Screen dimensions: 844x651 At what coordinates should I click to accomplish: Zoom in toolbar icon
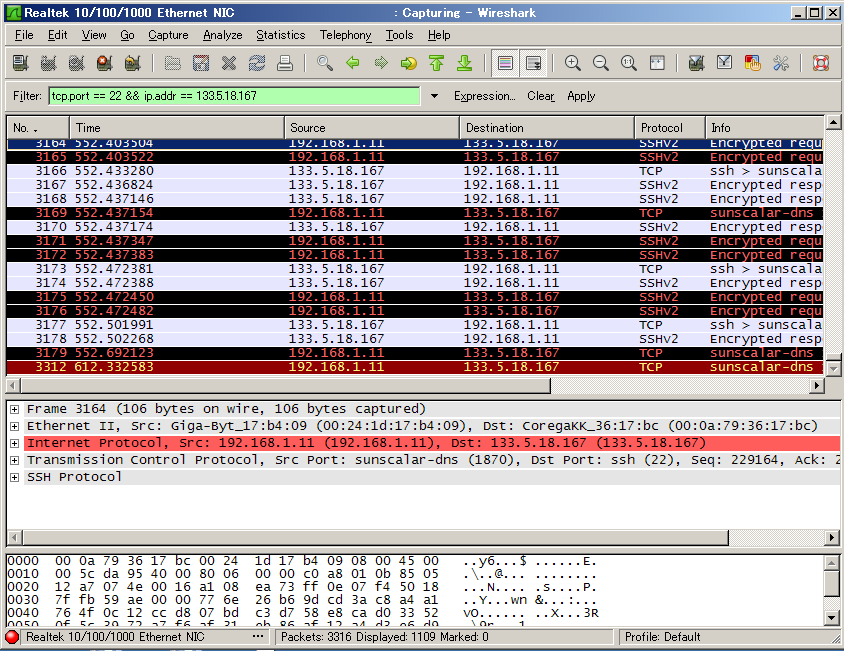573,63
